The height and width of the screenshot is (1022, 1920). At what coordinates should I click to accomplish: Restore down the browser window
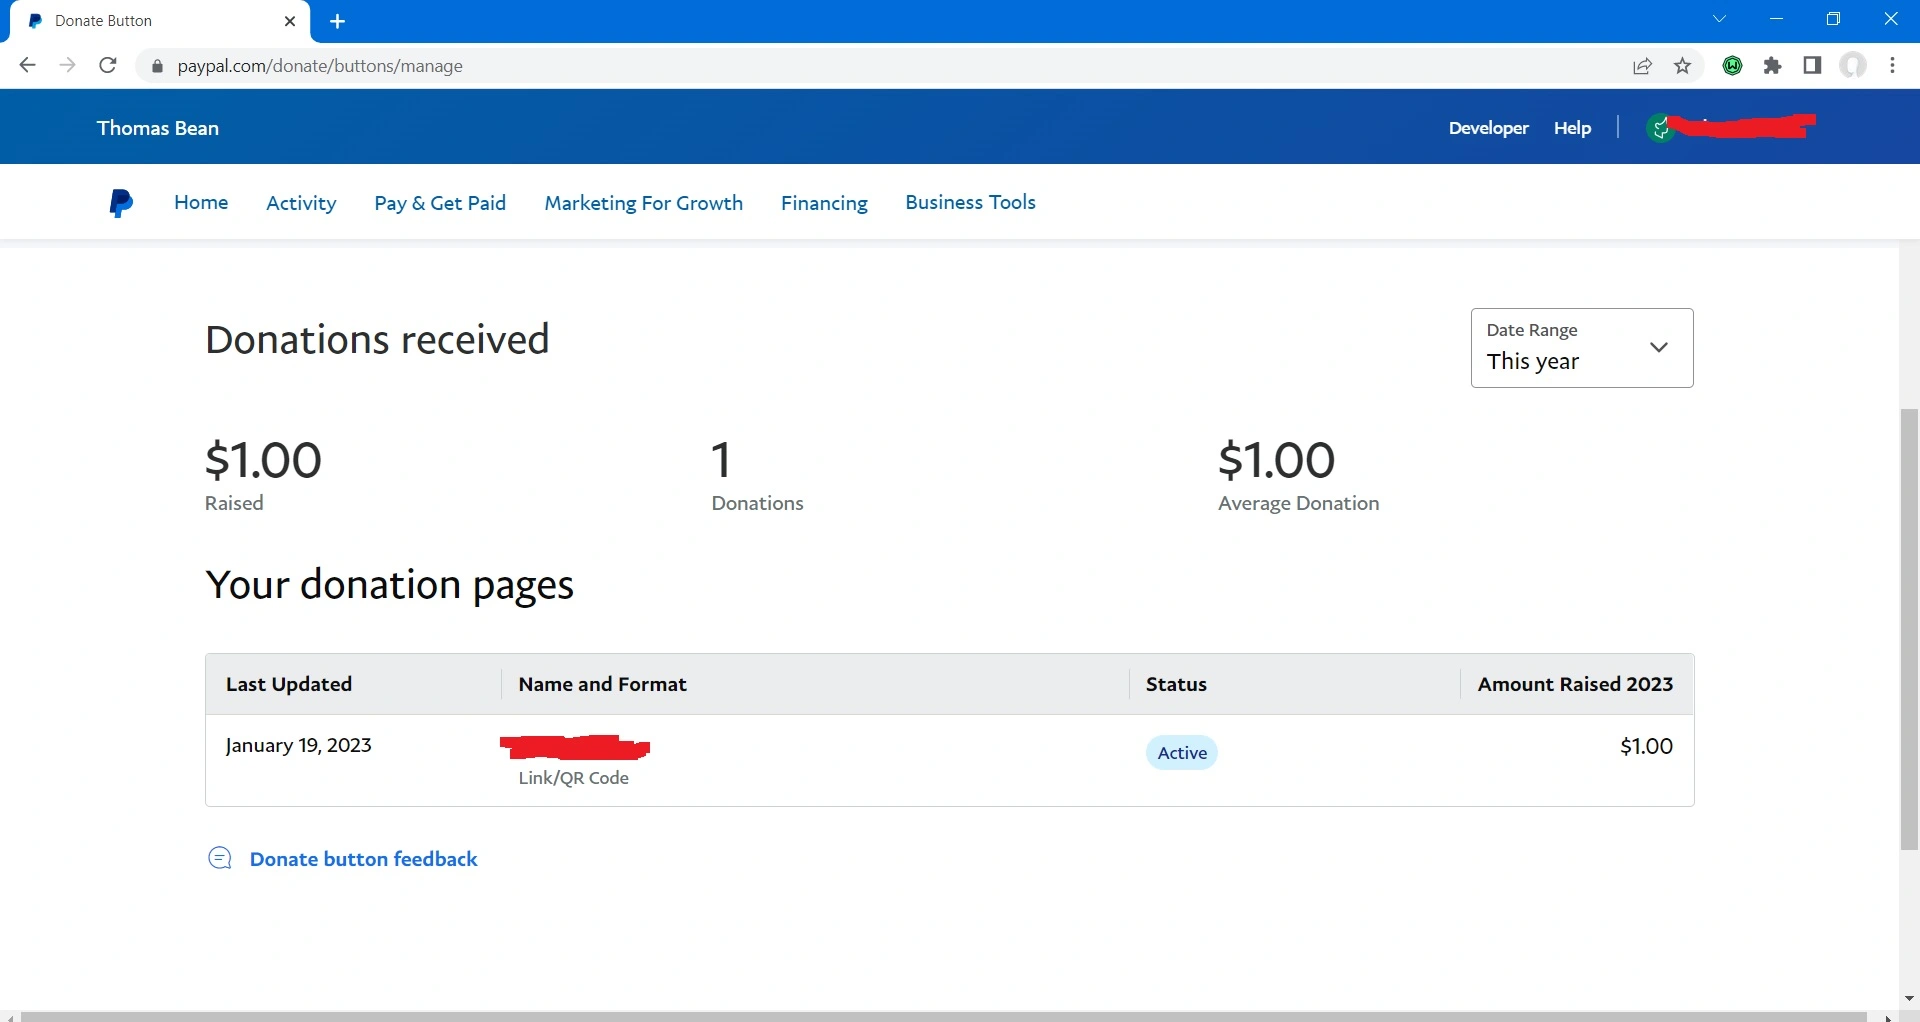tap(1833, 19)
